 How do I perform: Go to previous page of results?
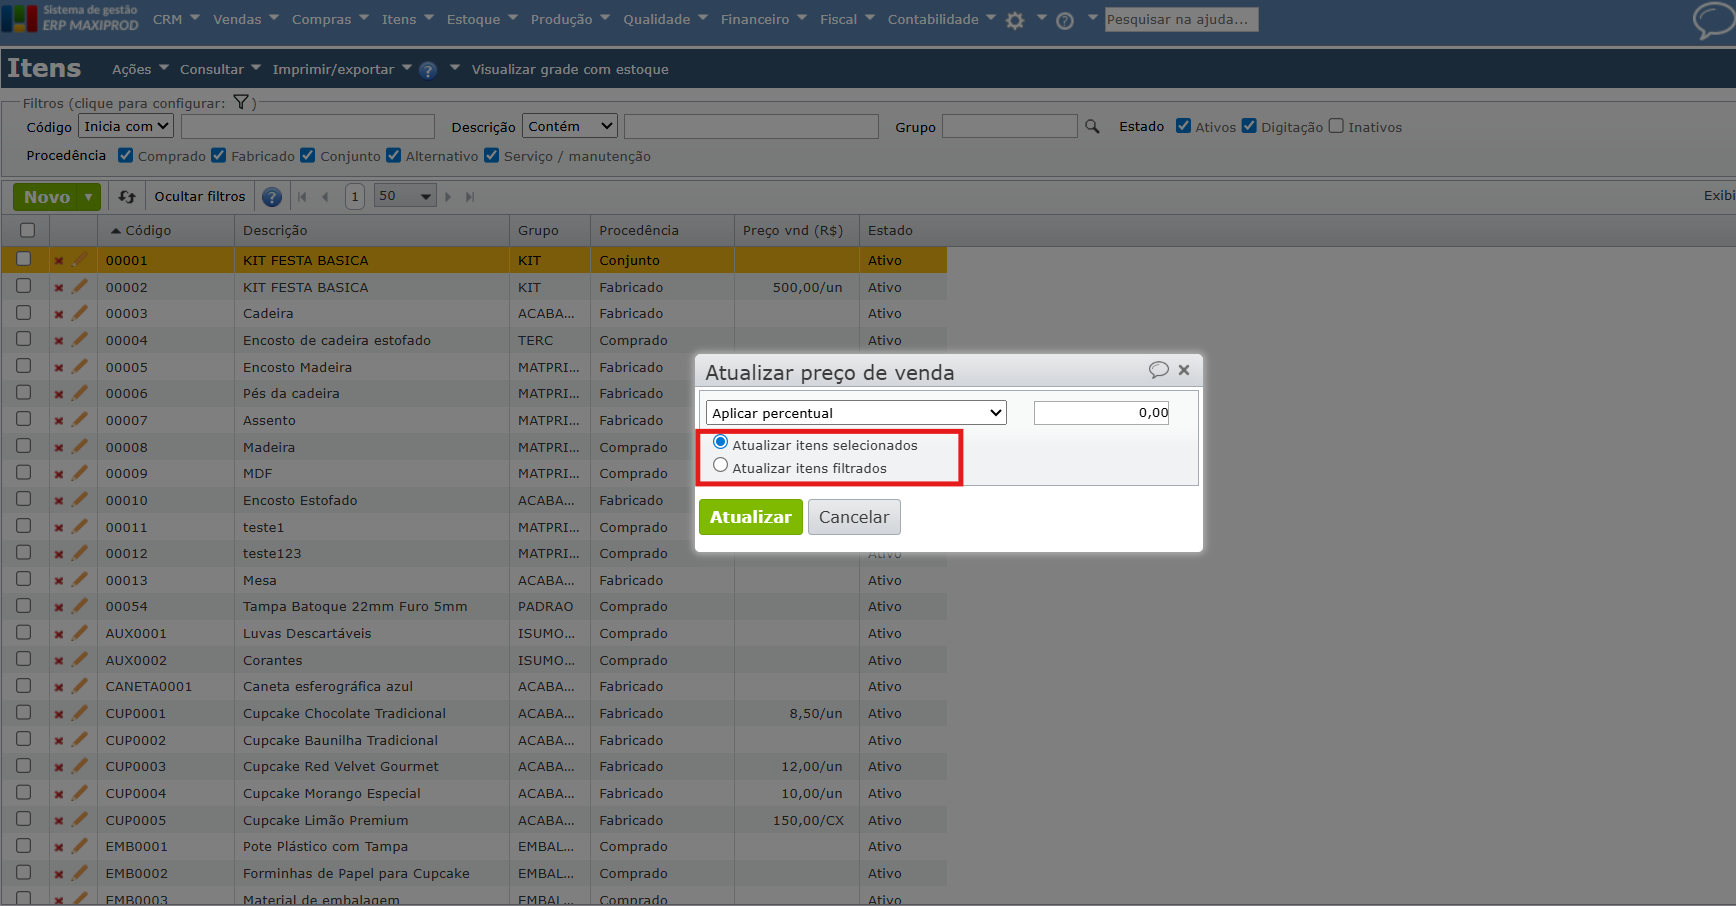point(325,197)
